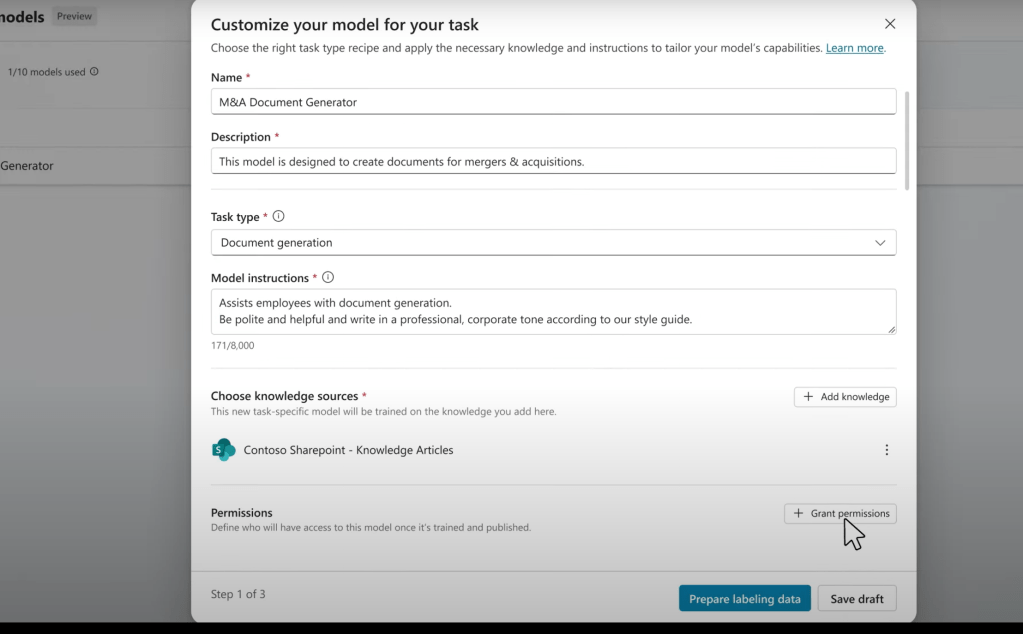Click the Add knowledge button
Viewport: 1023px width, 634px height.
coord(845,397)
